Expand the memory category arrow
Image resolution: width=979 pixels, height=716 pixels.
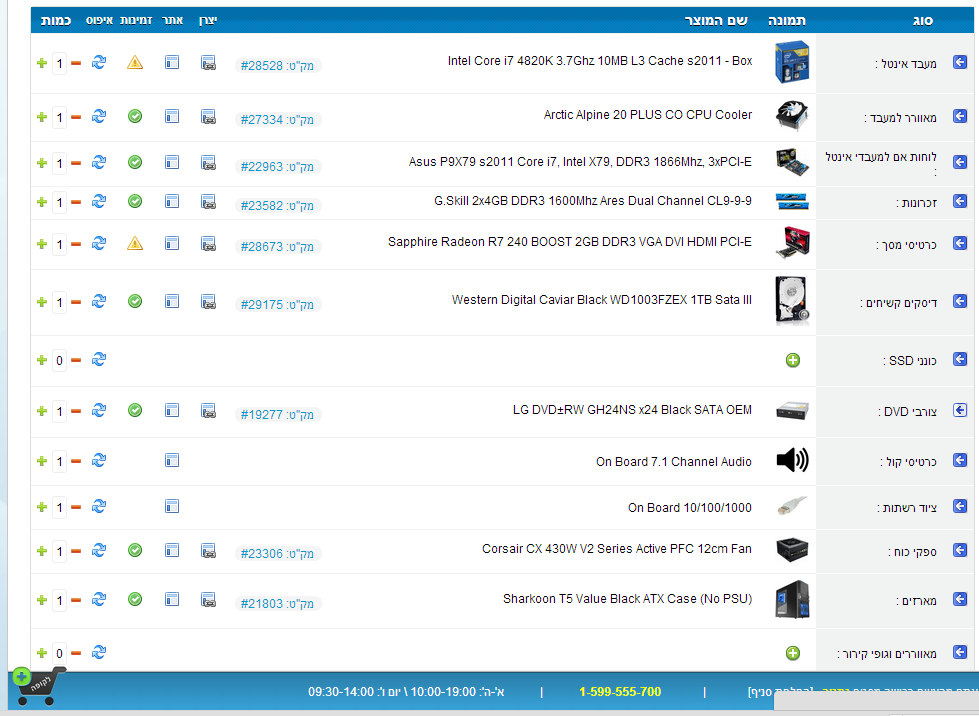[x=960, y=201]
